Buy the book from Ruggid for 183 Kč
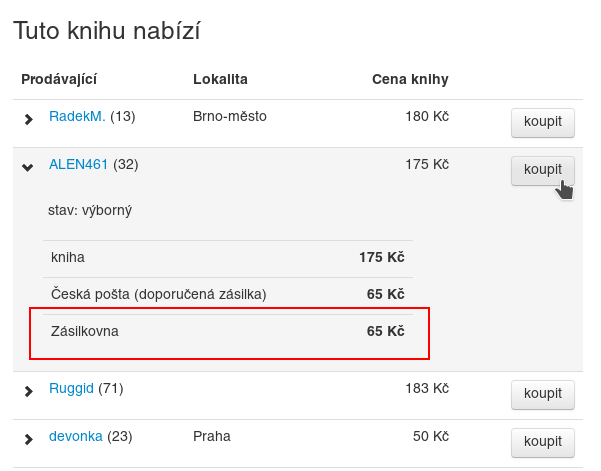The width and height of the screenshot is (601, 471). [543, 394]
